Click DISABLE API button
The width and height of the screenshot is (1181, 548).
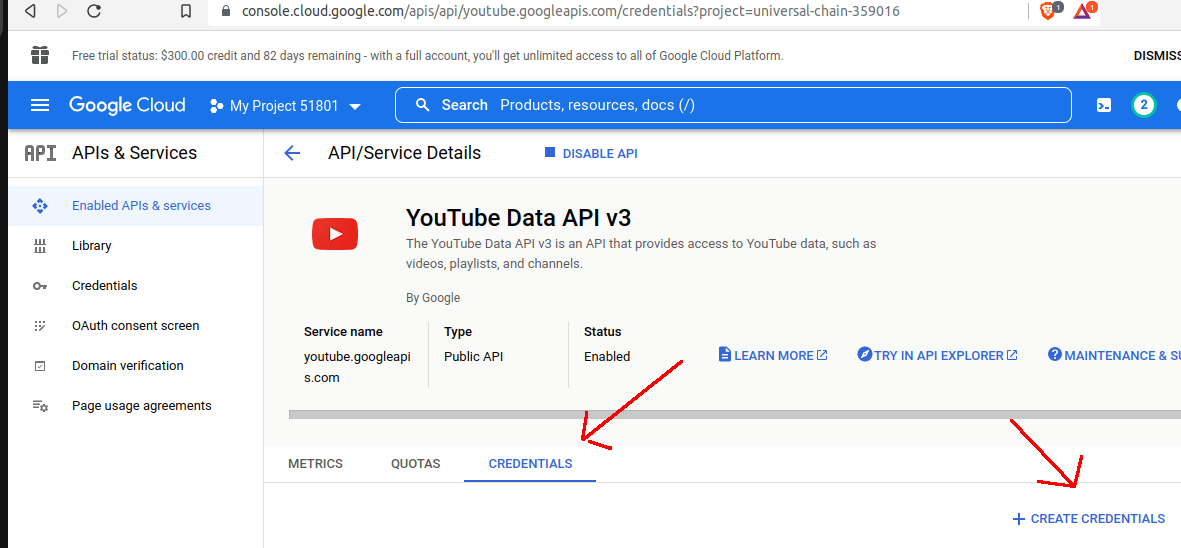click(x=590, y=154)
